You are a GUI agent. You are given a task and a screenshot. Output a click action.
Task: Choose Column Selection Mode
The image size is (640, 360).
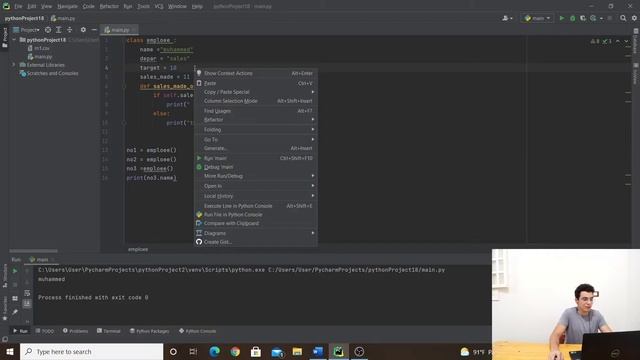[256, 101]
